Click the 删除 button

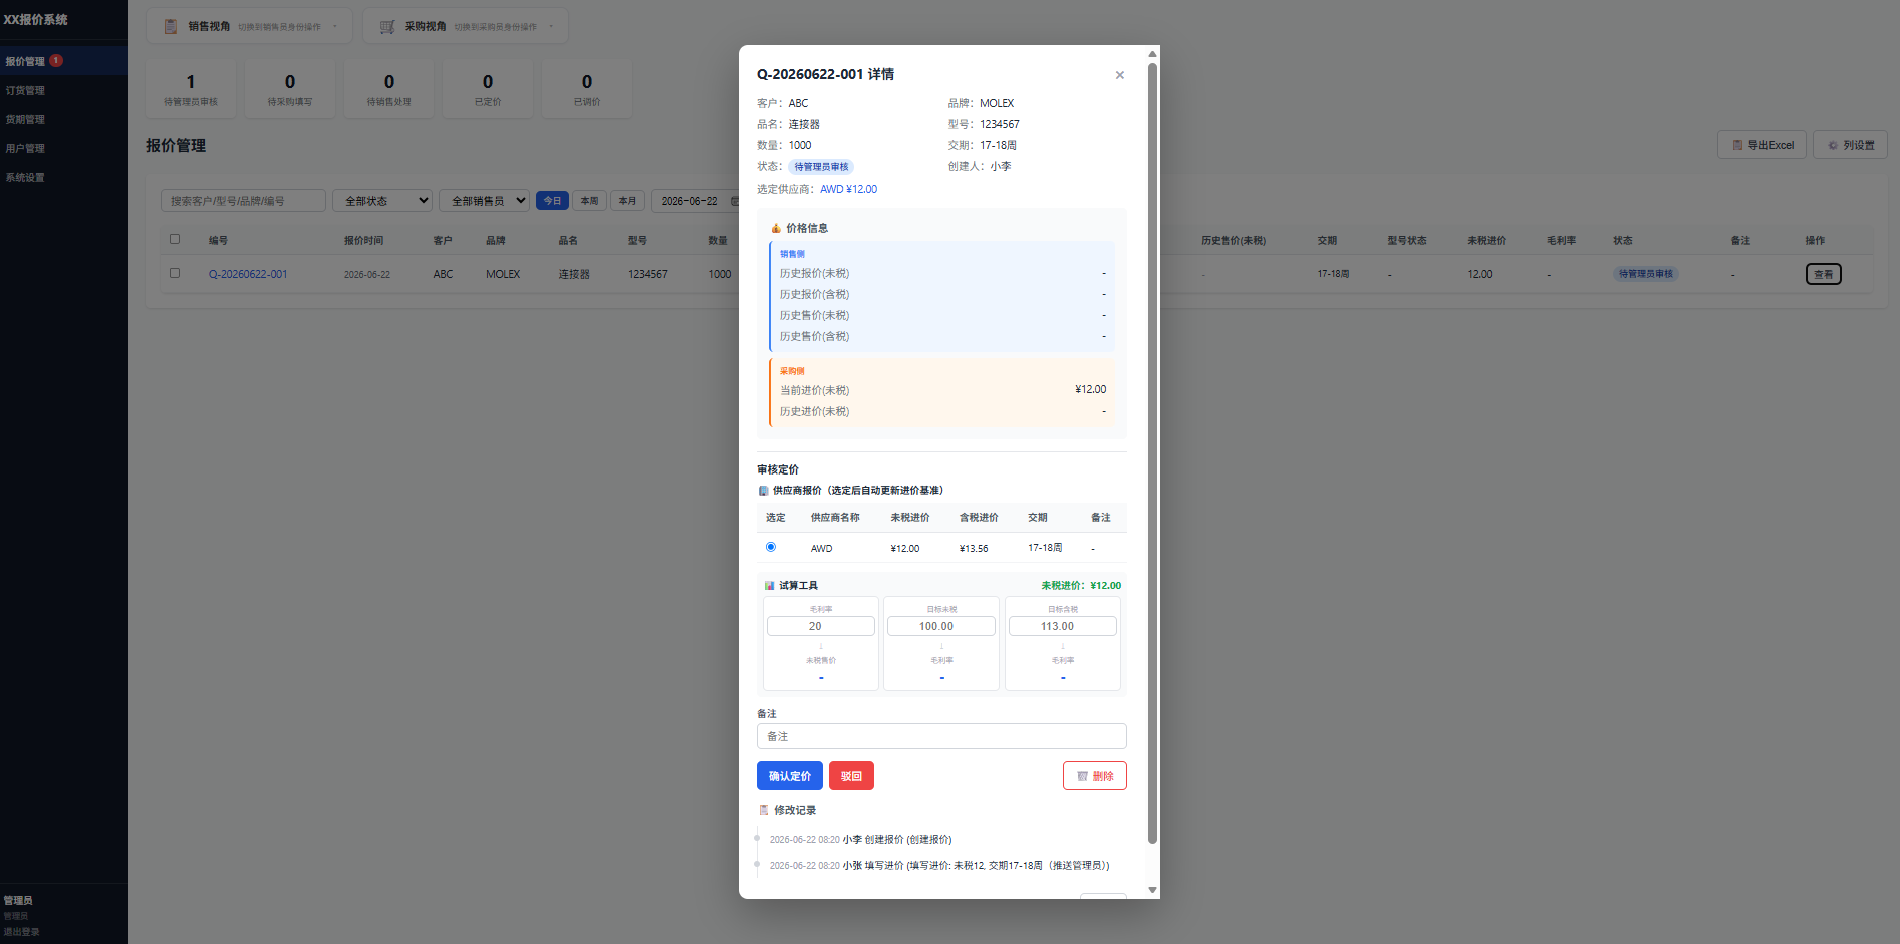pyautogui.click(x=1095, y=776)
